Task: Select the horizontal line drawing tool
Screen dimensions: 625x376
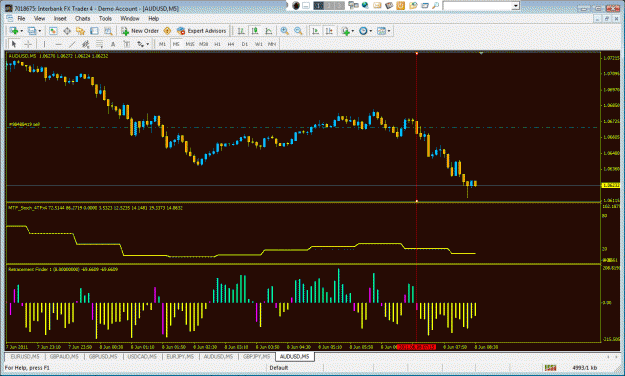Action: point(59,44)
